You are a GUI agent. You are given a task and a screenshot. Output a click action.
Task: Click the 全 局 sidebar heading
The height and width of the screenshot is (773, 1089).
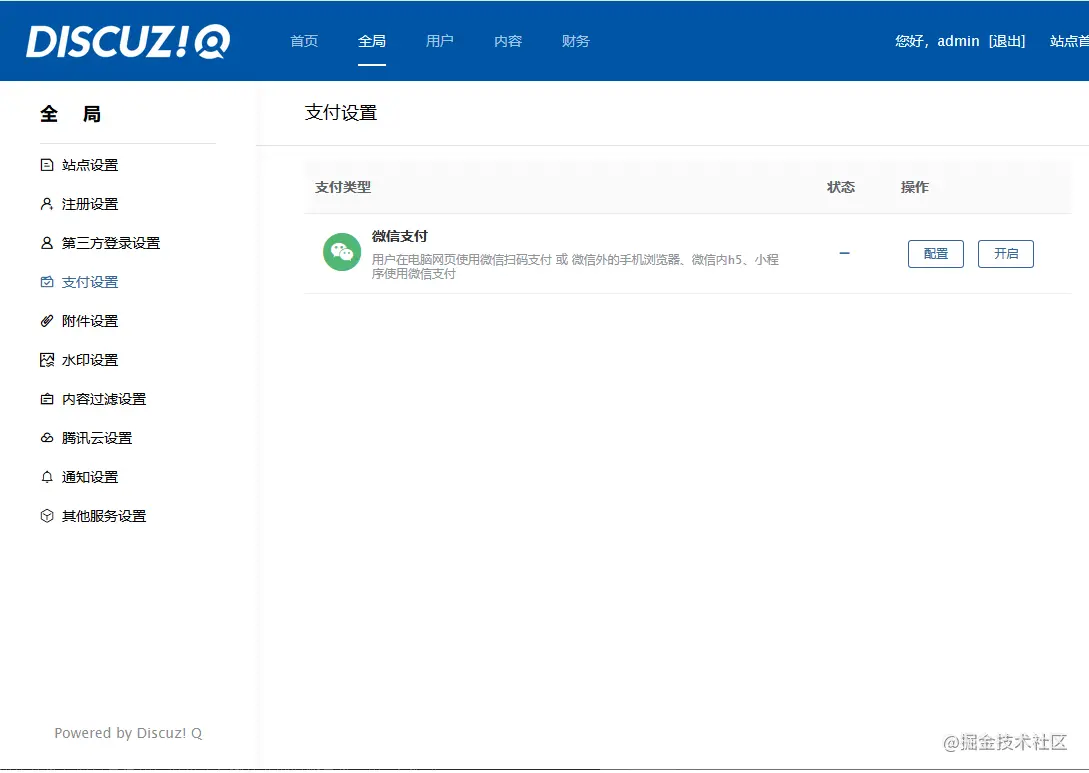[70, 114]
